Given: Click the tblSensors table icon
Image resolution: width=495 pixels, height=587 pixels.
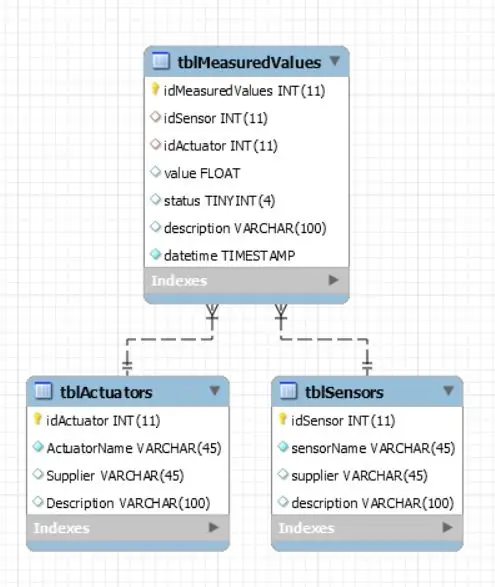Looking at the screenshot, I should tap(288, 391).
